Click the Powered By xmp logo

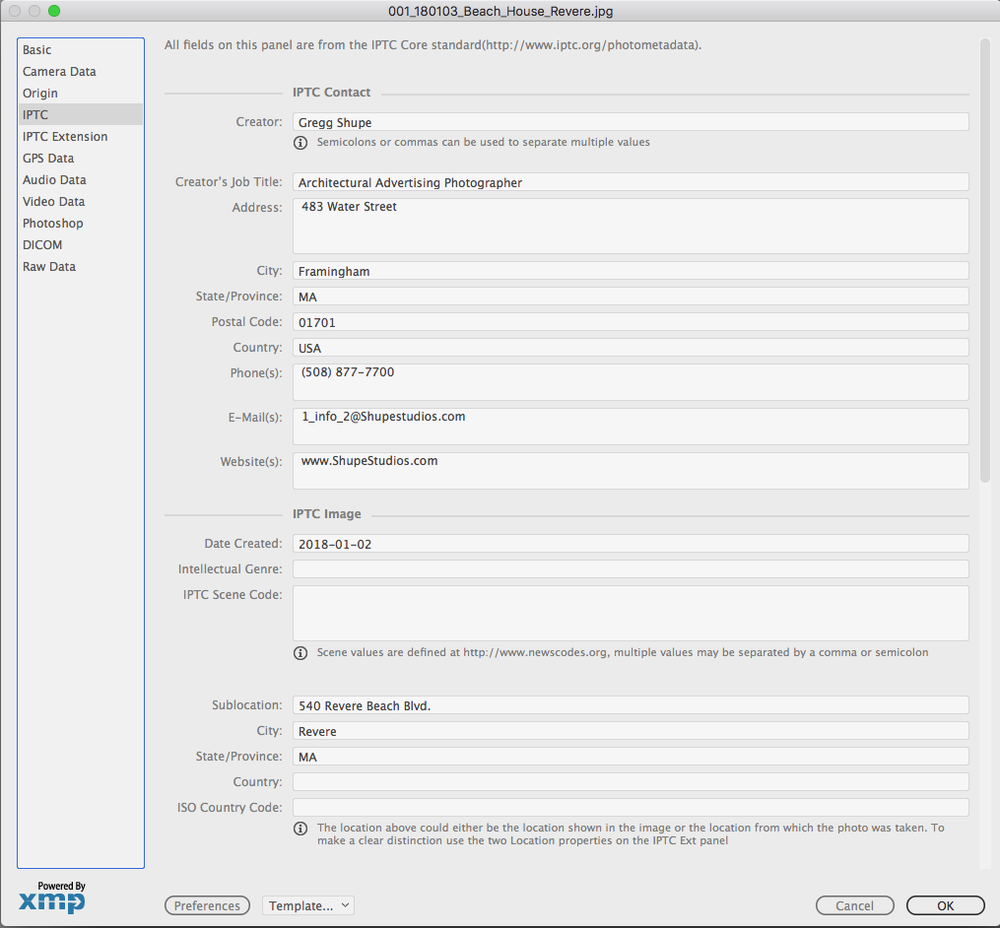point(52,898)
